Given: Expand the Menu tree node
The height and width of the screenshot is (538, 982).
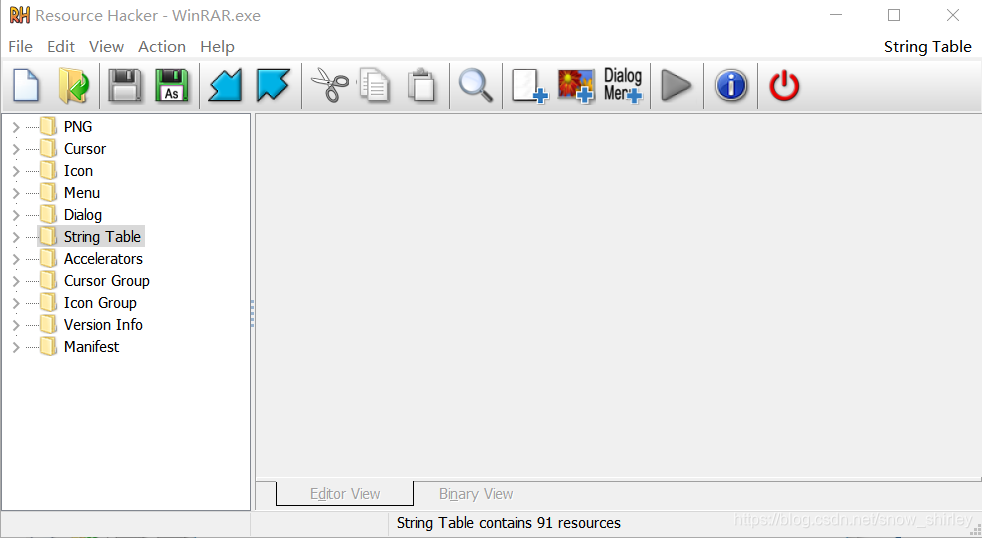Looking at the screenshot, I should (16, 193).
